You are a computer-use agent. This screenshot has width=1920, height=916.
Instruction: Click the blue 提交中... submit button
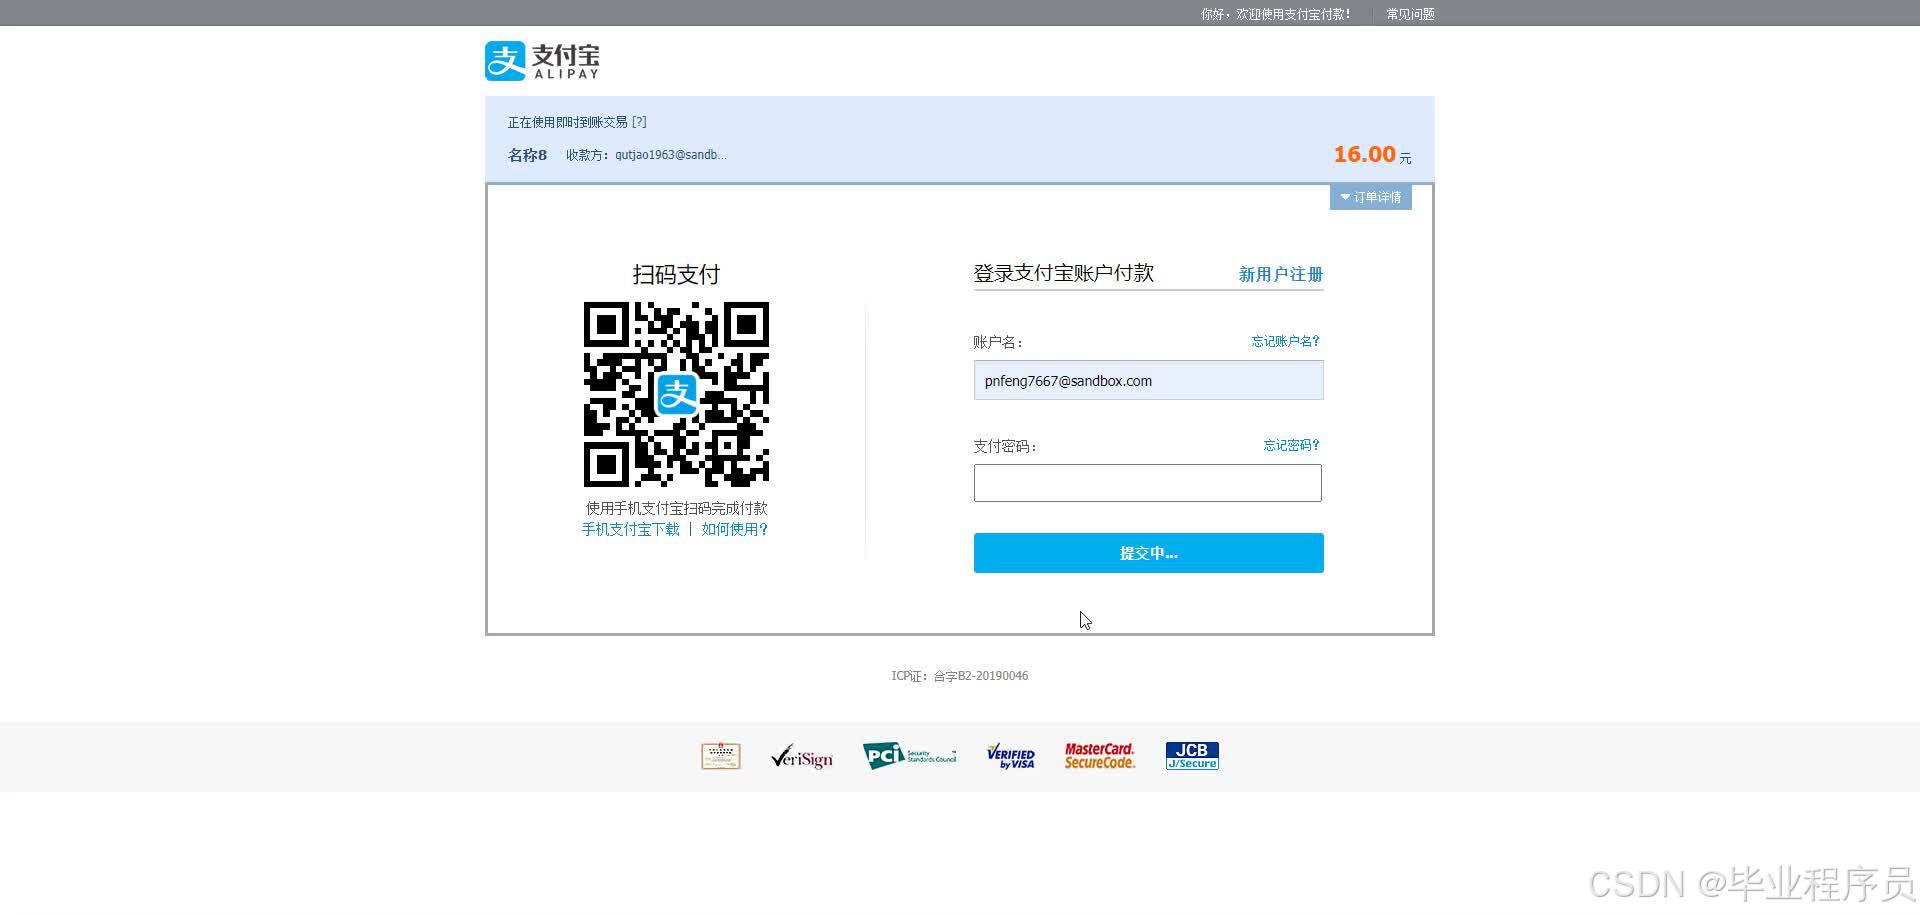(x=1148, y=553)
